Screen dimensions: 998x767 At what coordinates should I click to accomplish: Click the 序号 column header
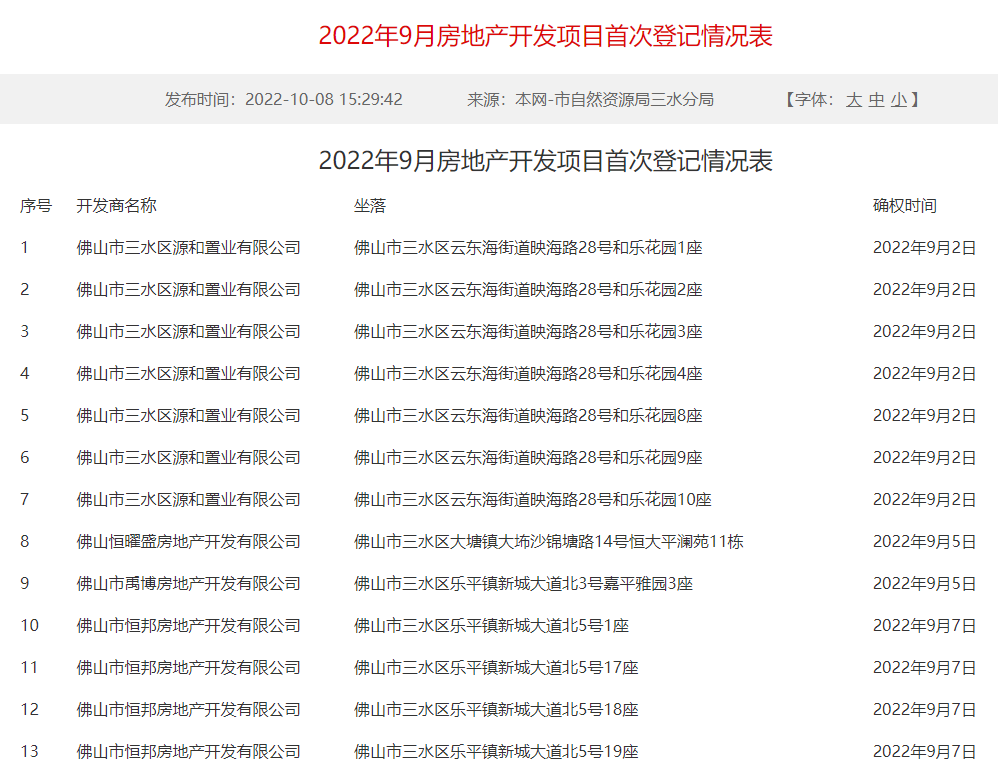[36, 206]
